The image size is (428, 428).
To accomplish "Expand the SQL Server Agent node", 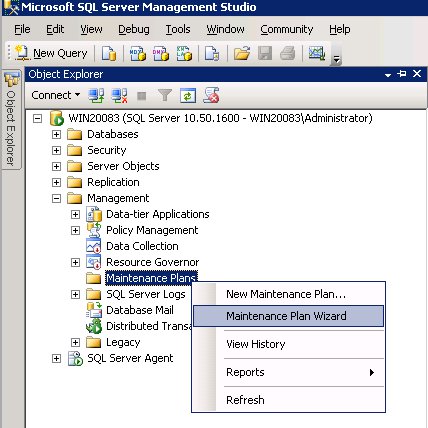I will 56,358.
